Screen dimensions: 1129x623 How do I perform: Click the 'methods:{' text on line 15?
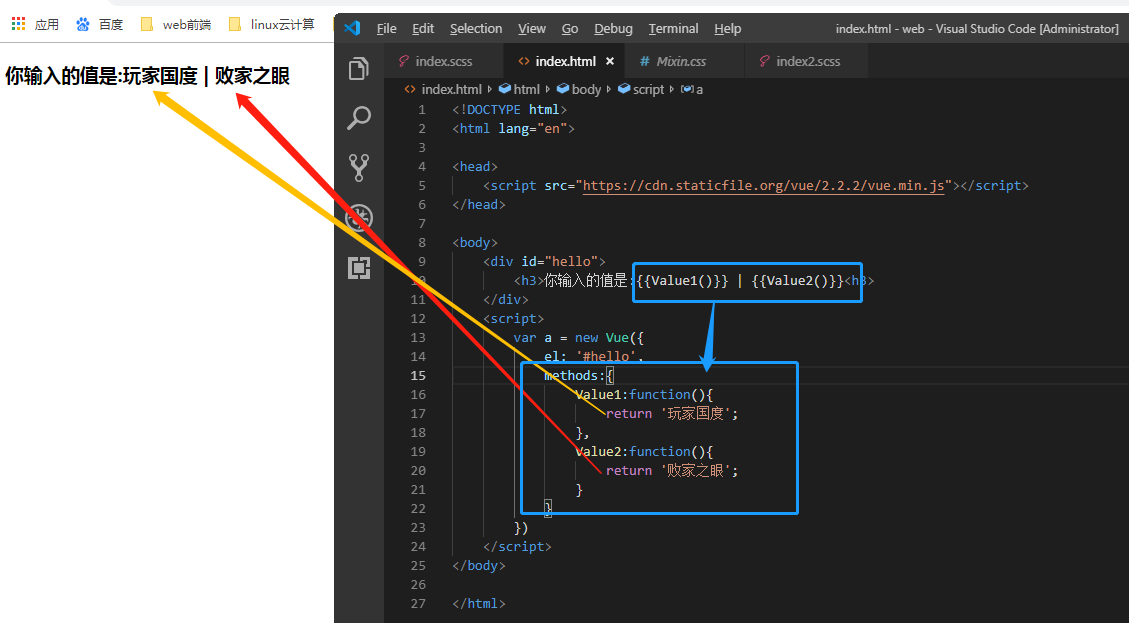tap(579, 375)
